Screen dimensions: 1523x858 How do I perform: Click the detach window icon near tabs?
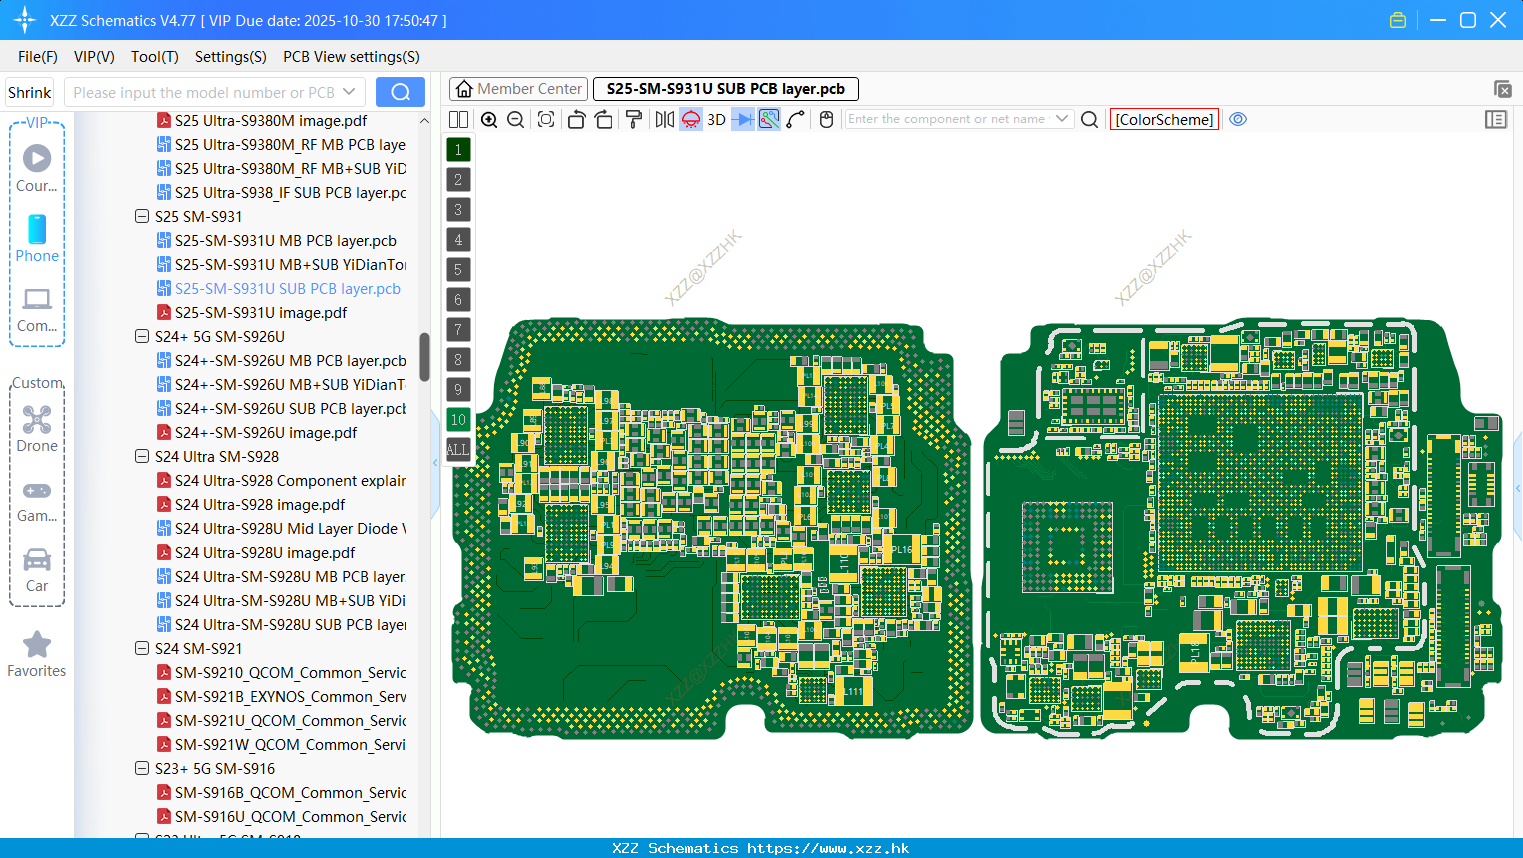tap(1502, 89)
